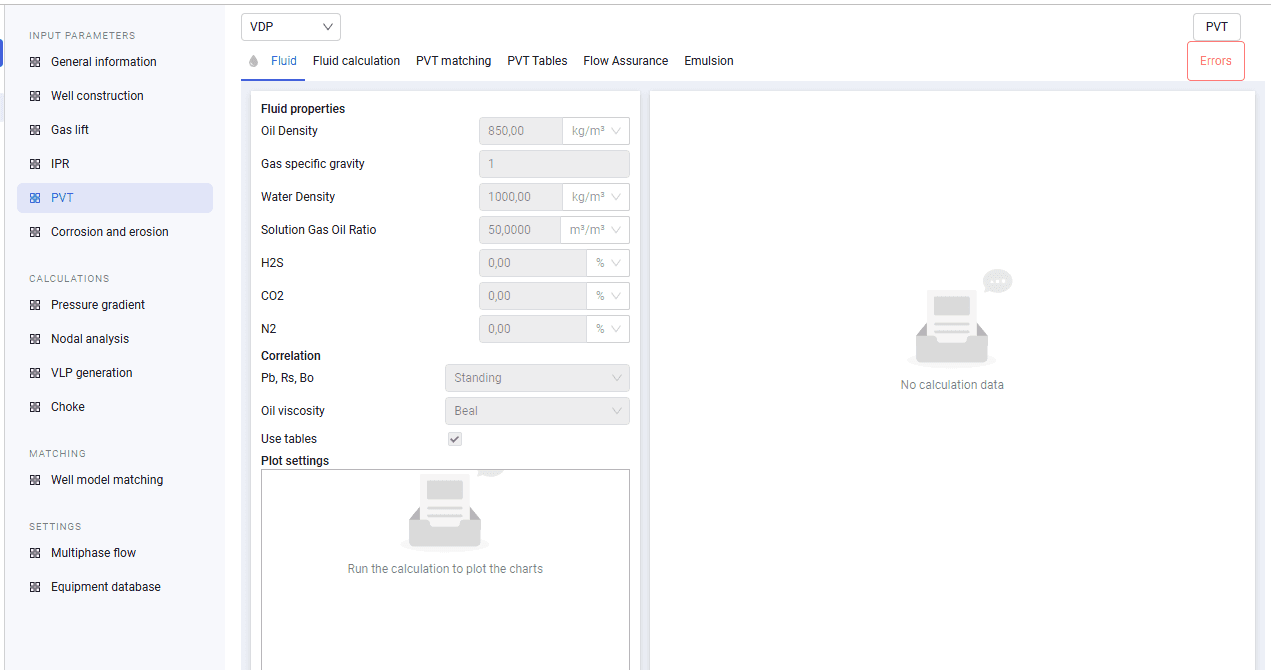Click the icon beside General information

35,62
